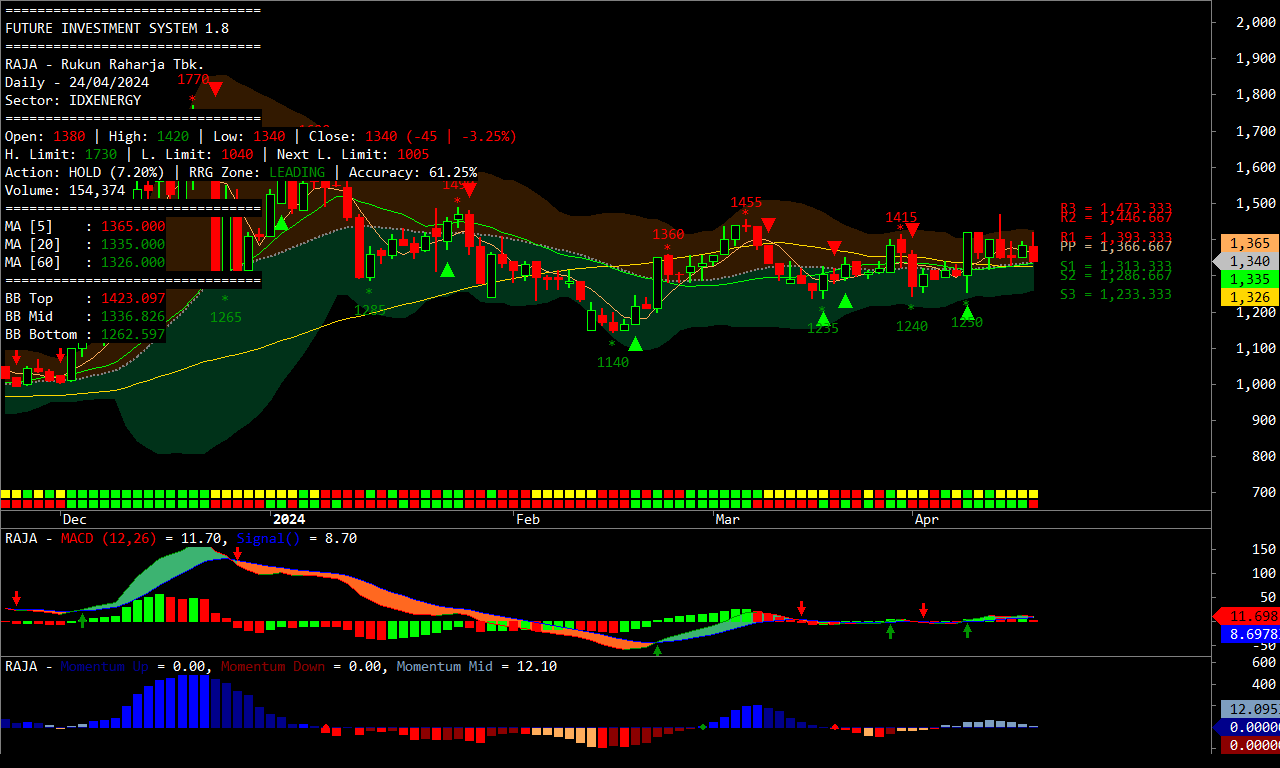Click the Feb label on the date axis
1280x768 pixels.
[x=528, y=520]
